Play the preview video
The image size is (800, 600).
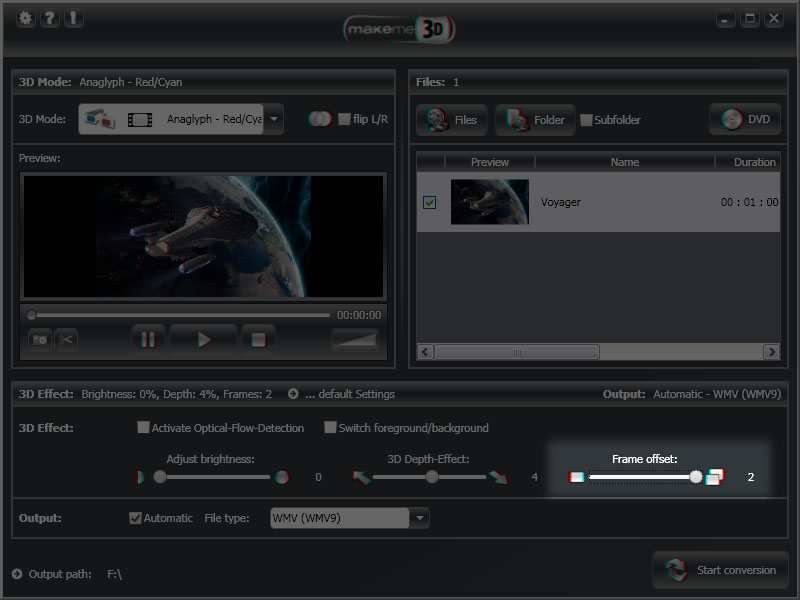tap(204, 340)
